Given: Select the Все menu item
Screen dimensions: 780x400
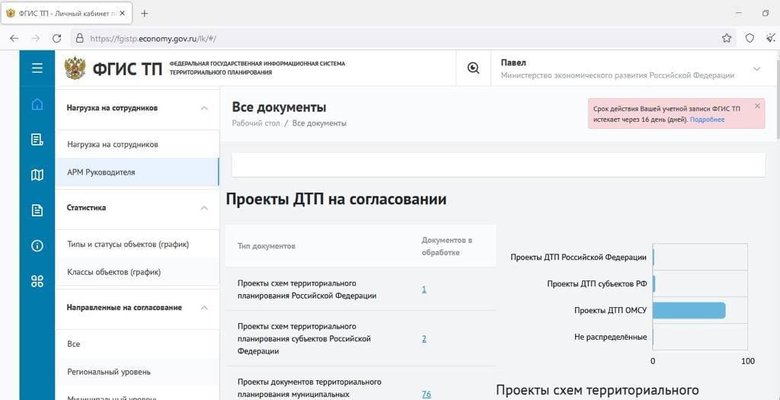Looking at the screenshot, I should [x=137, y=344].
